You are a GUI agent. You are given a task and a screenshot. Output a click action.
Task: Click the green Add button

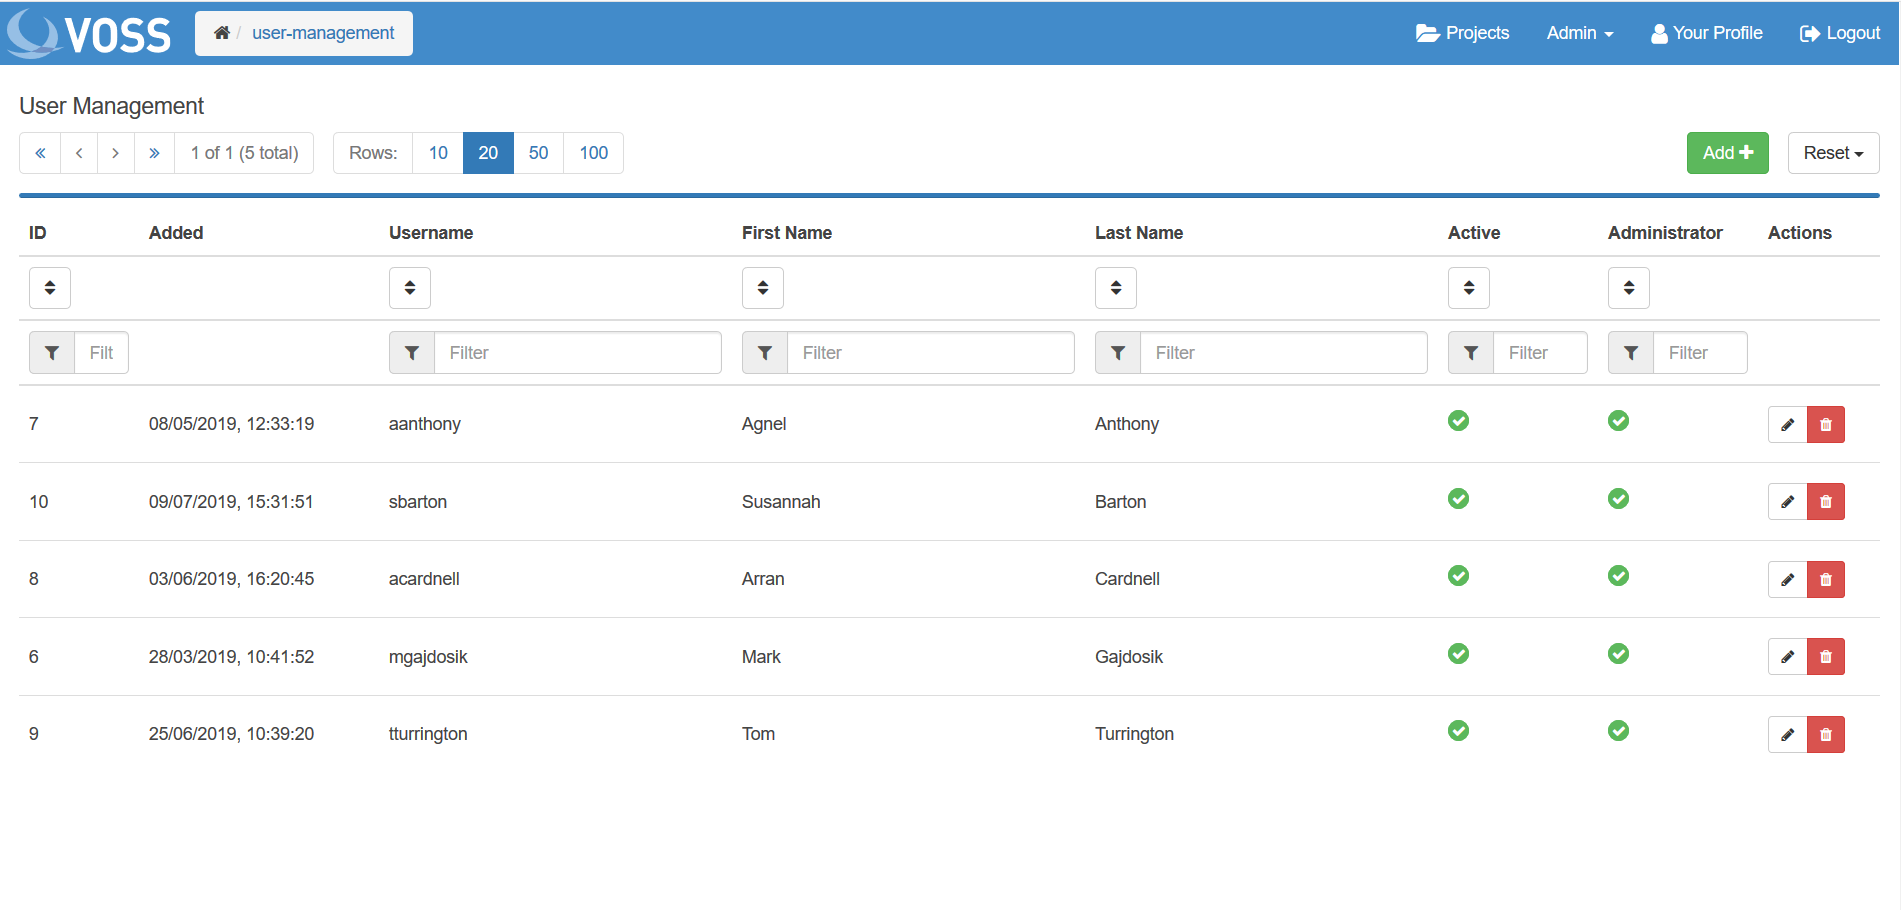click(x=1727, y=153)
